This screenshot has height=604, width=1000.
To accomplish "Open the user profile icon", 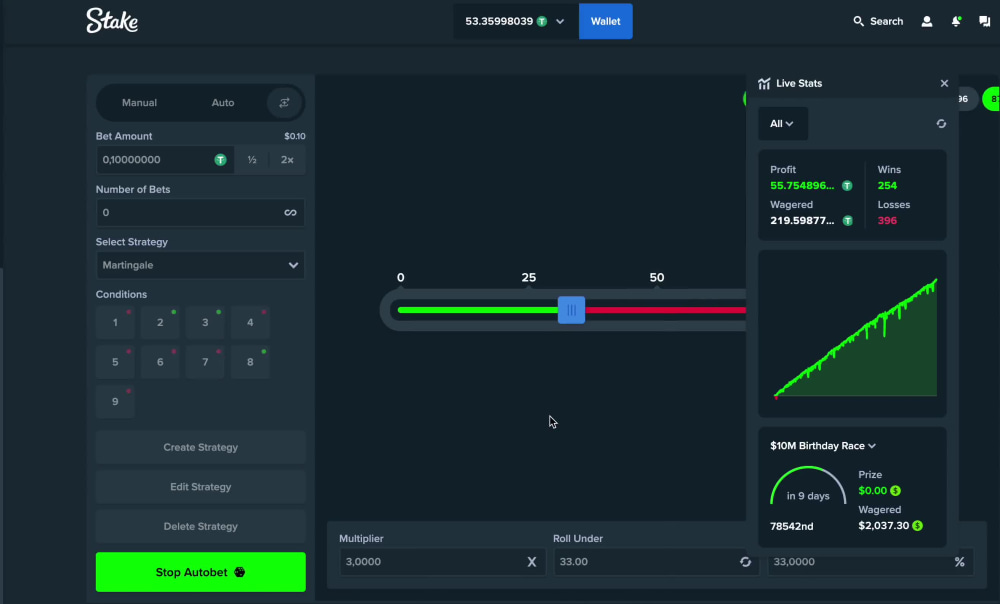I will (927, 21).
